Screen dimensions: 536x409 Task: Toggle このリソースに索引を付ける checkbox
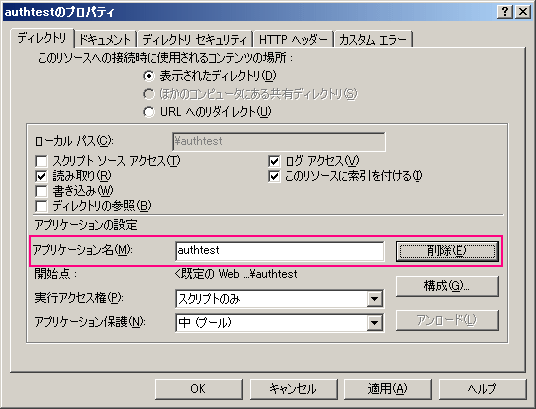(274, 176)
